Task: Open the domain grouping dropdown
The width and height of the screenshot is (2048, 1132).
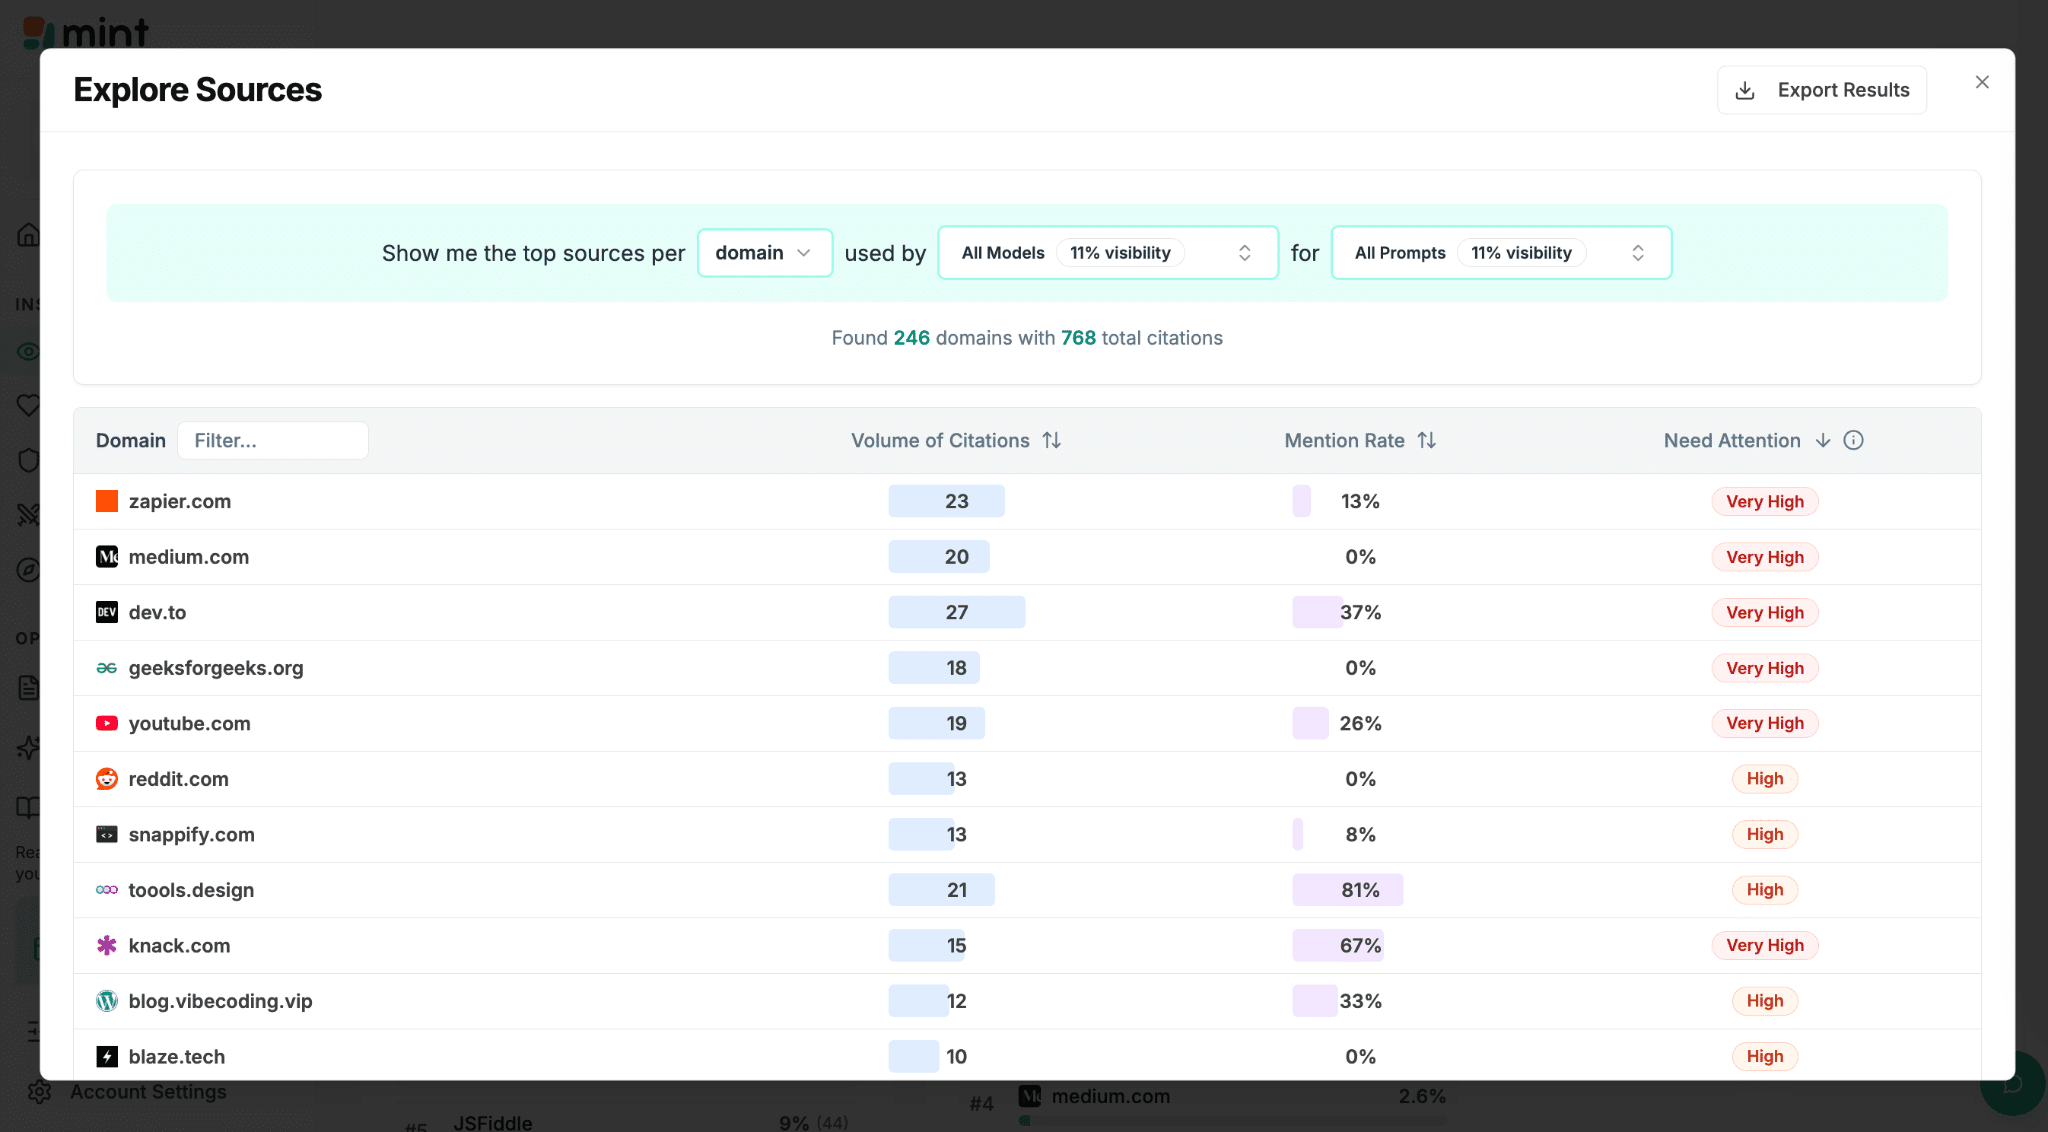Action: [764, 253]
